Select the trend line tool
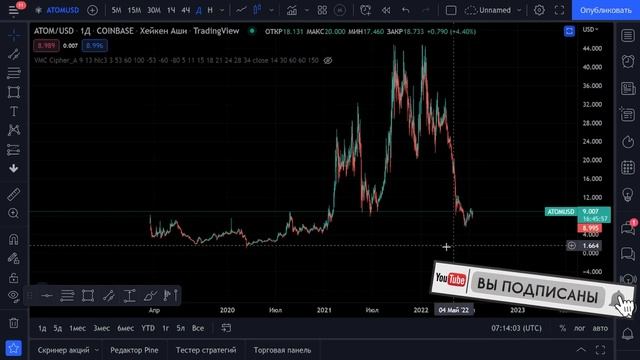640x360 pixels. coord(14,54)
